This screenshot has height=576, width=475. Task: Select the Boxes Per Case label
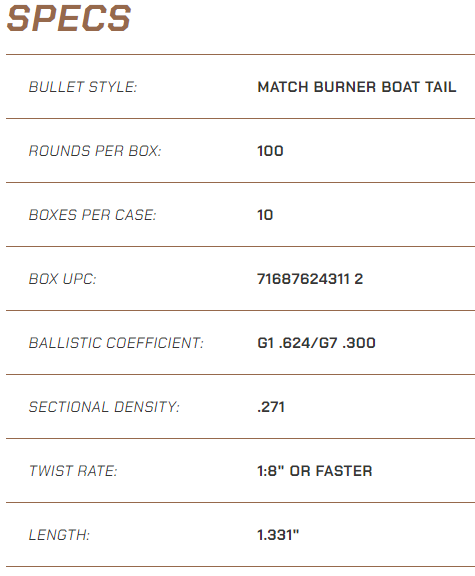93,215
